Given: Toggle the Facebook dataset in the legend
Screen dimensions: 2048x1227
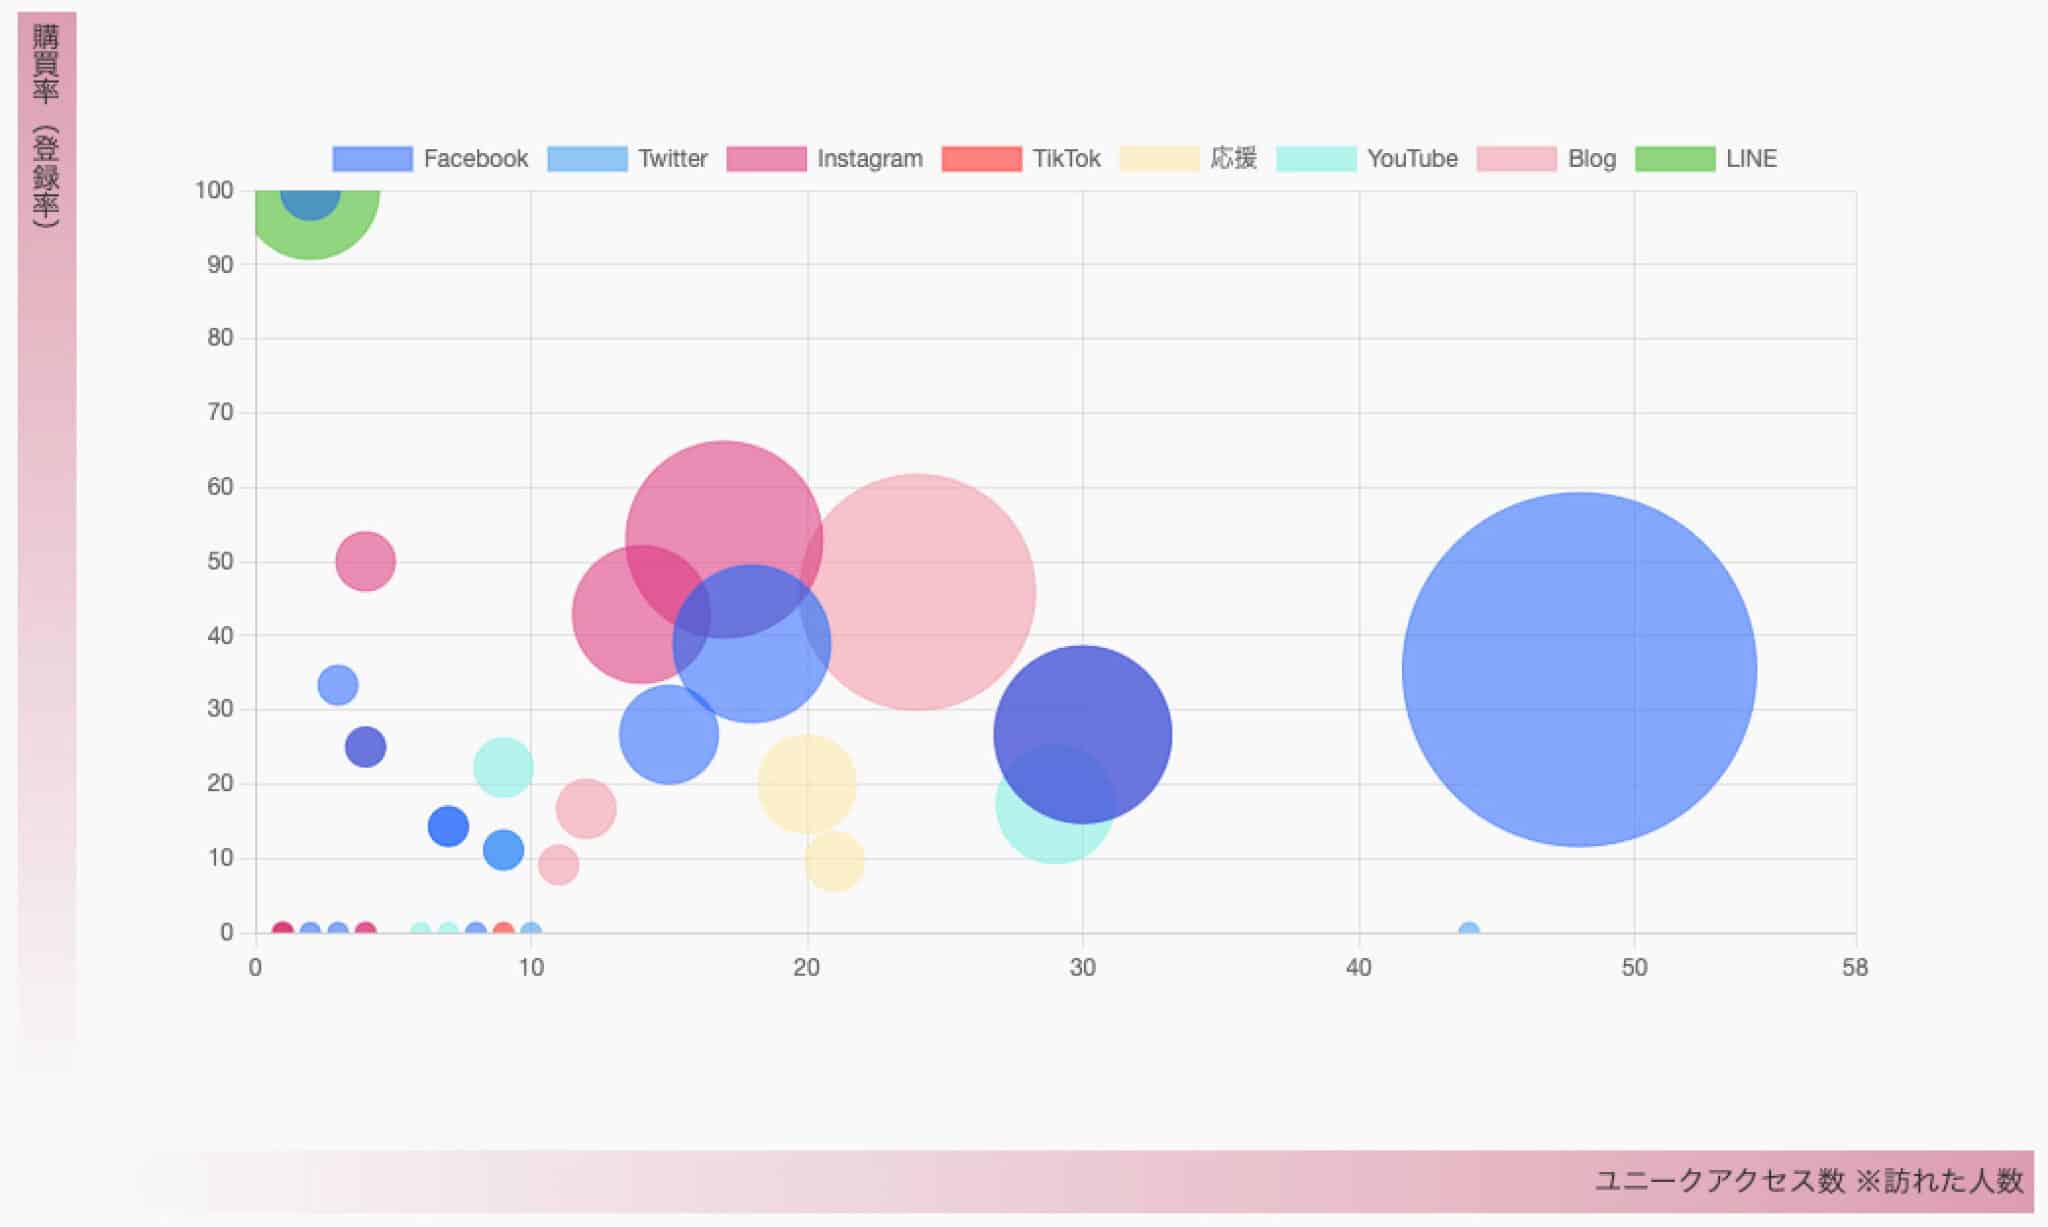Looking at the screenshot, I should pyautogui.click(x=430, y=159).
